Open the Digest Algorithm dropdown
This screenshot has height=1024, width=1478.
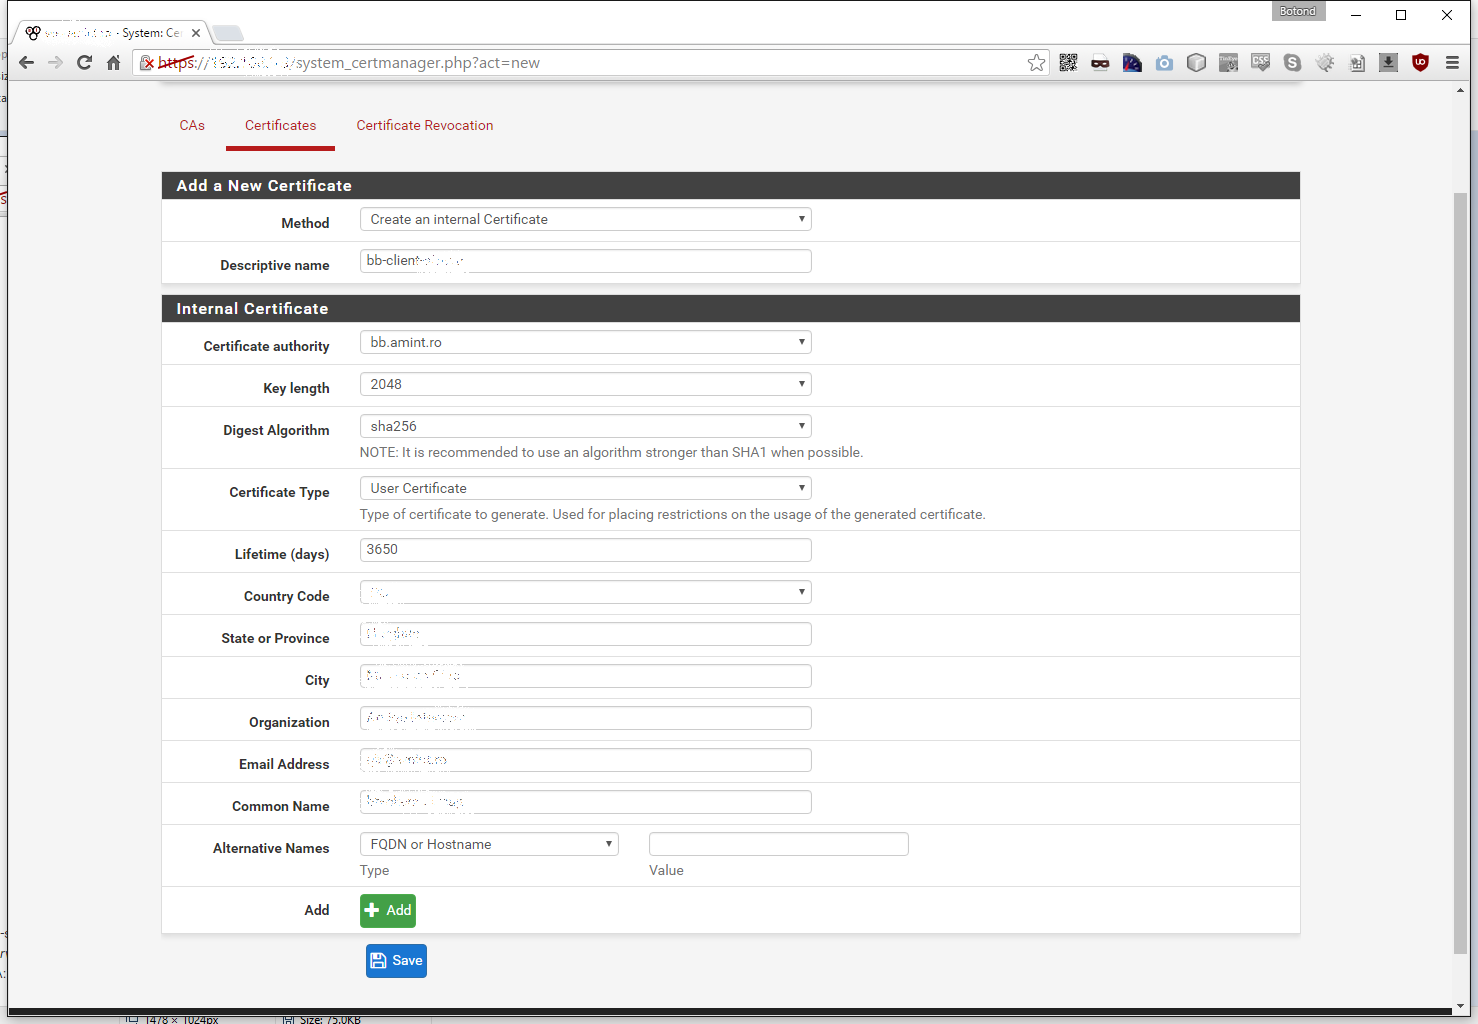585,426
